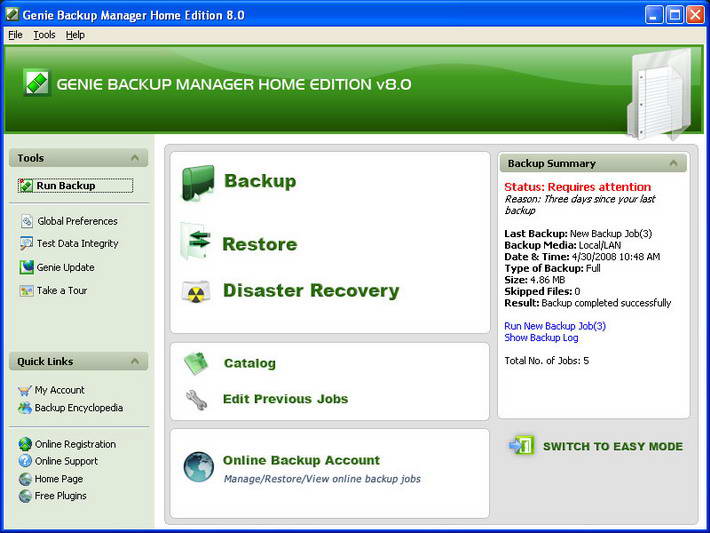The width and height of the screenshot is (710, 533).
Task: Click the Genie logo icon in the green banner
Action: pyautogui.click(x=37, y=83)
